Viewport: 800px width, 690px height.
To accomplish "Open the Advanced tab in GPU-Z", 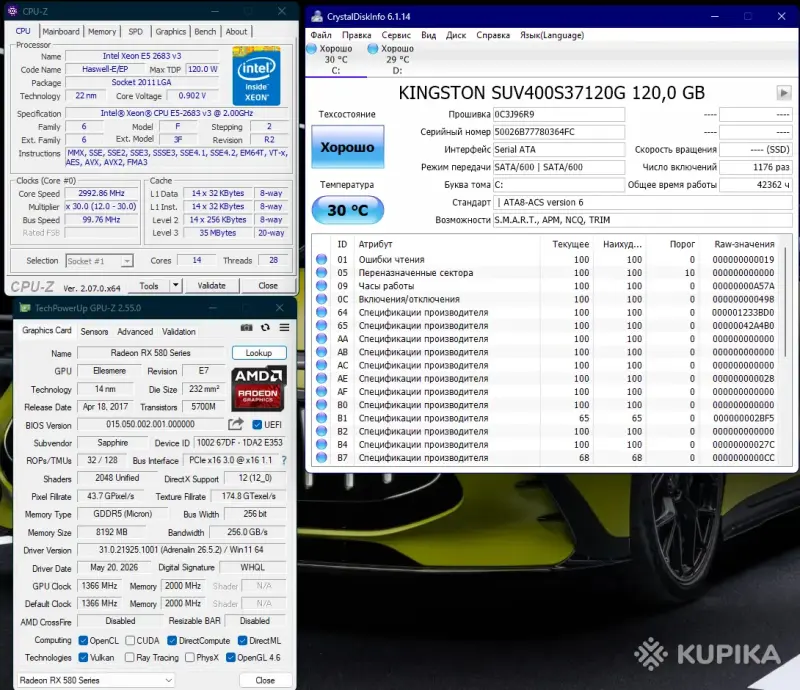I will point(135,332).
